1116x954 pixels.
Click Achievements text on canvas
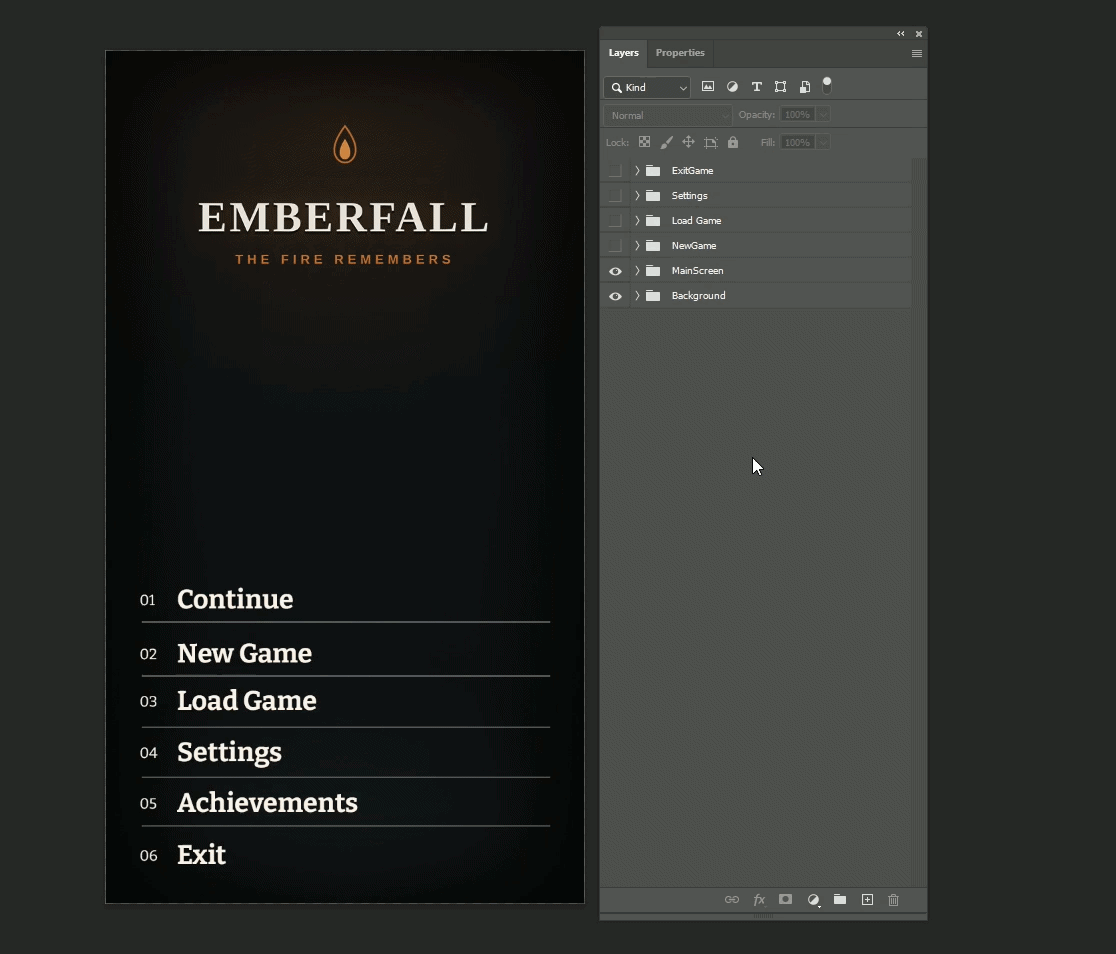(268, 802)
